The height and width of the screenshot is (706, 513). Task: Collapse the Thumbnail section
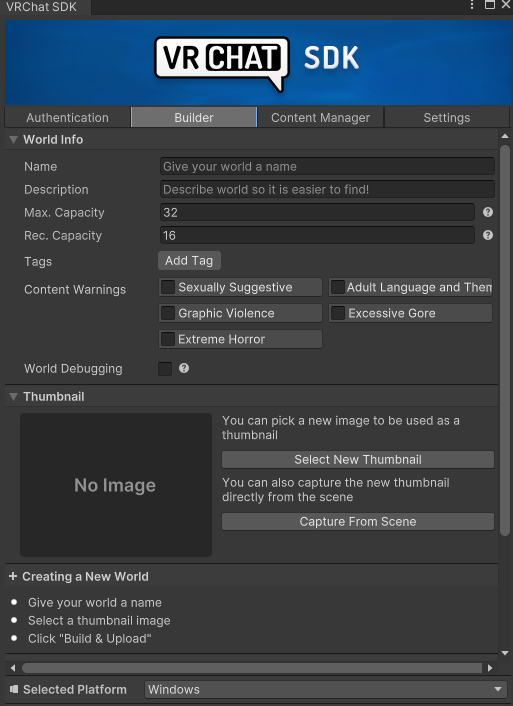(14, 397)
